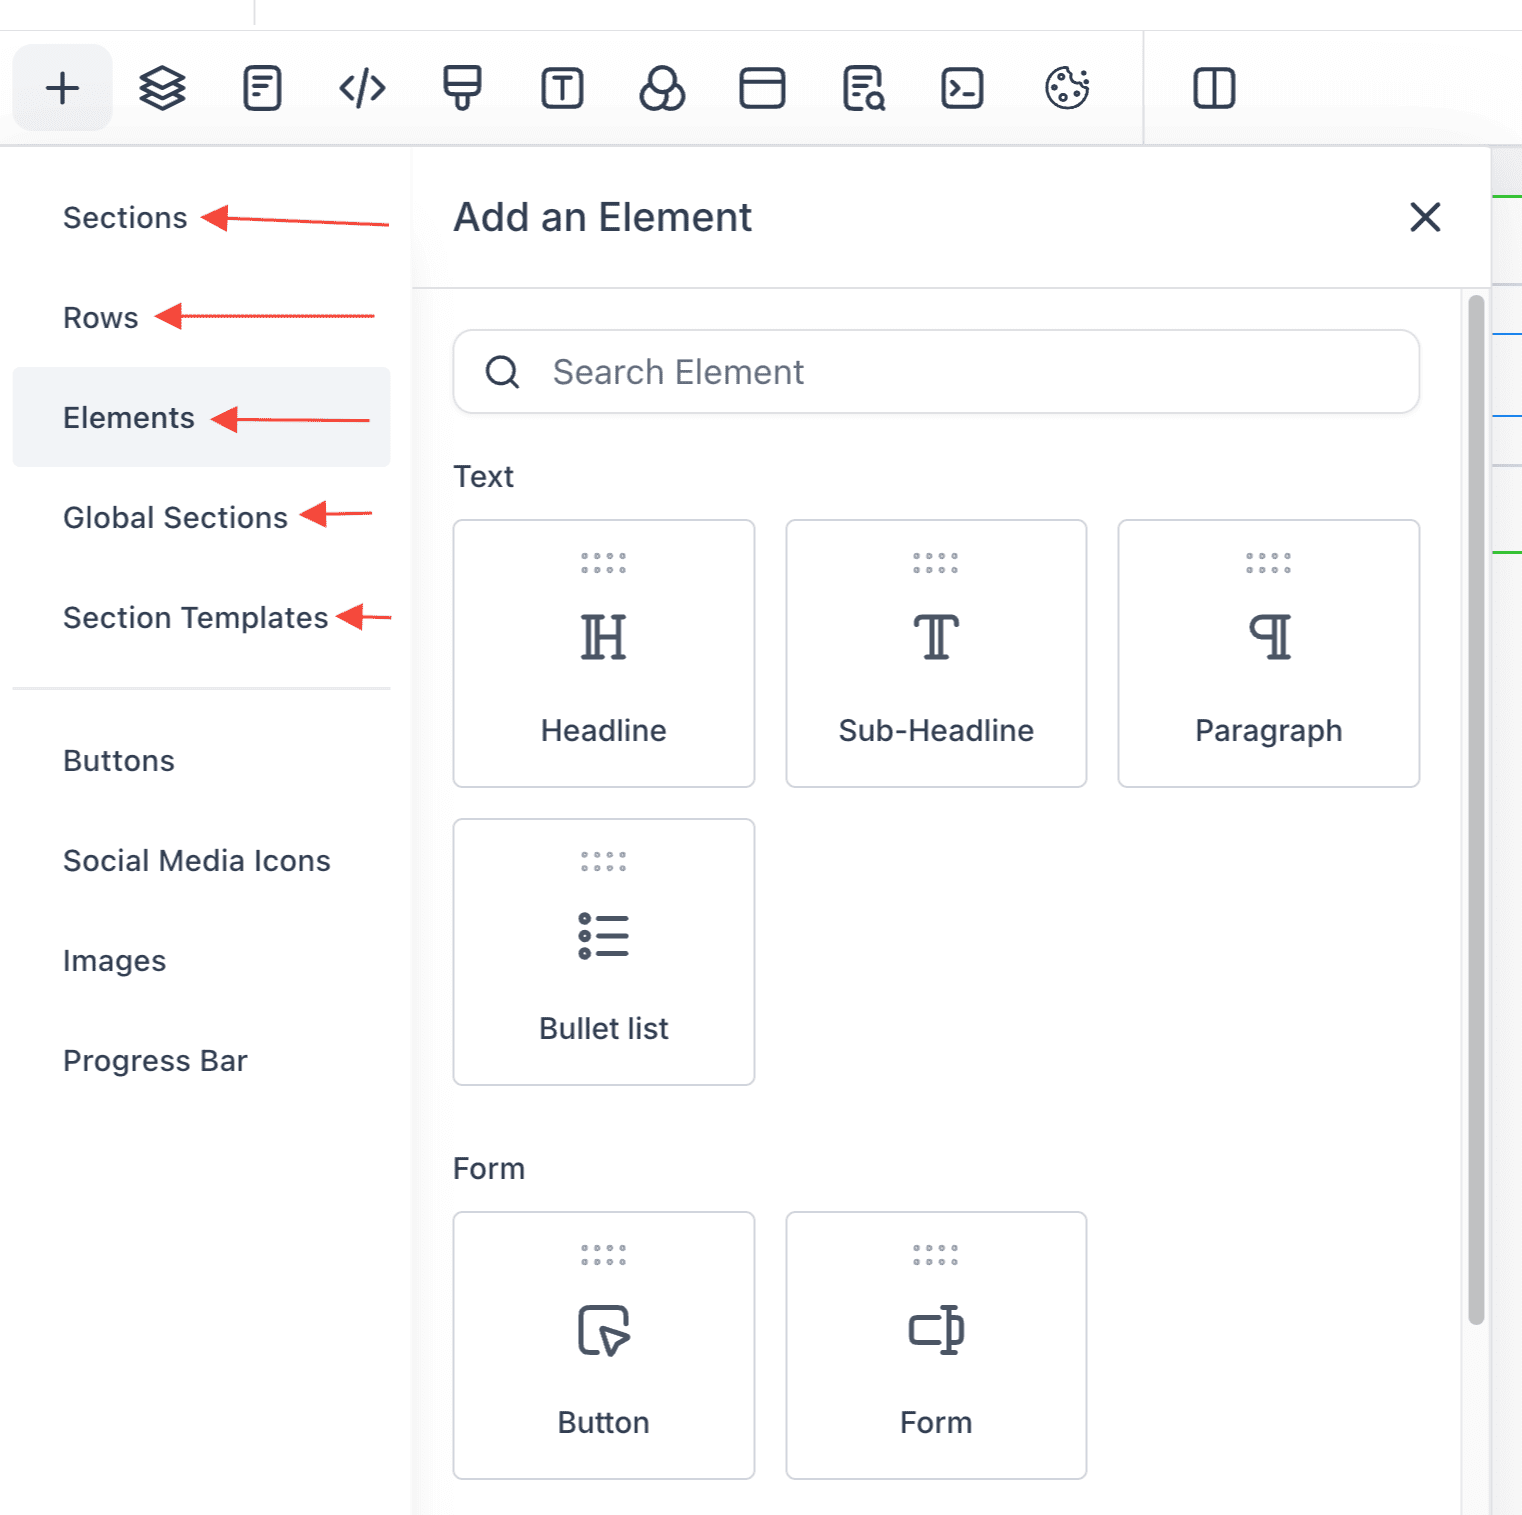
Task: Jump to Progress Bar category
Action: tap(155, 1061)
